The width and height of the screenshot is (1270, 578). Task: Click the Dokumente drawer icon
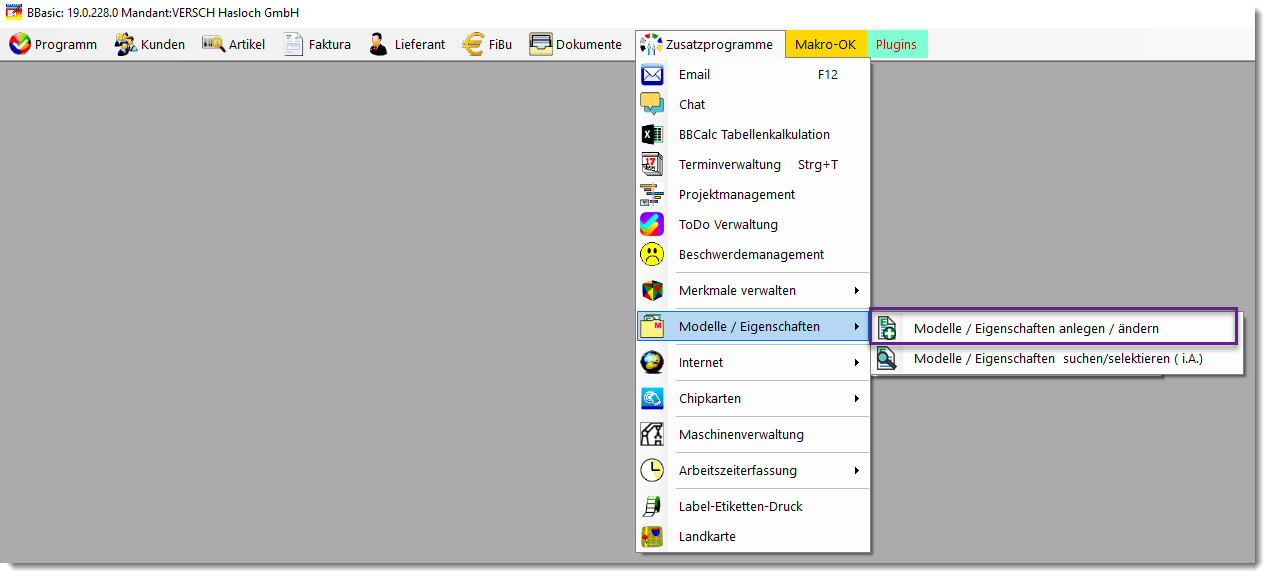click(x=541, y=44)
